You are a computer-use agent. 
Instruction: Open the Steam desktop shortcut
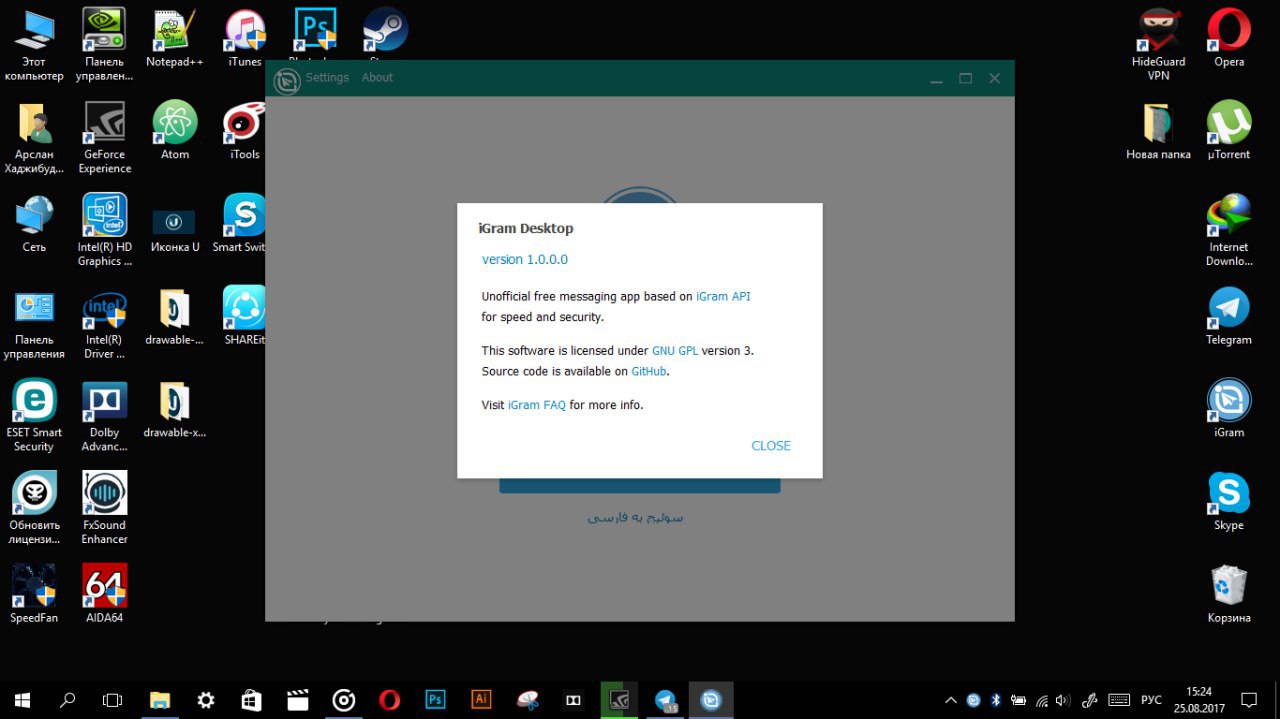[385, 31]
